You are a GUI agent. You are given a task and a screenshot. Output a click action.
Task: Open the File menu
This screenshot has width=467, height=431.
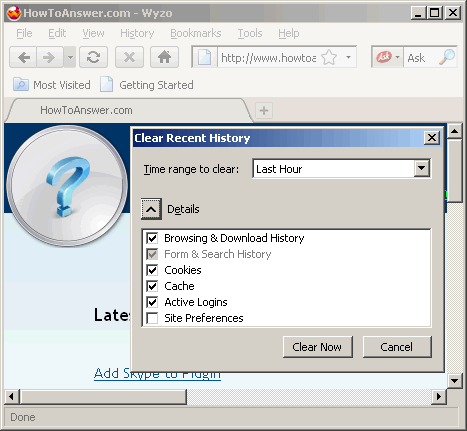click(x=24, y=33)
